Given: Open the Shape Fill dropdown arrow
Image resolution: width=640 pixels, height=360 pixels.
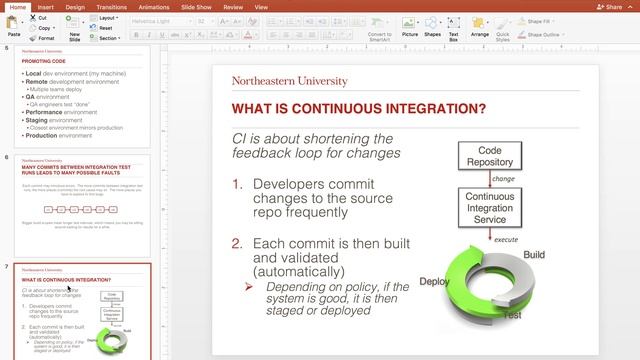Looking at the screenshot, I should click(553, 21).
